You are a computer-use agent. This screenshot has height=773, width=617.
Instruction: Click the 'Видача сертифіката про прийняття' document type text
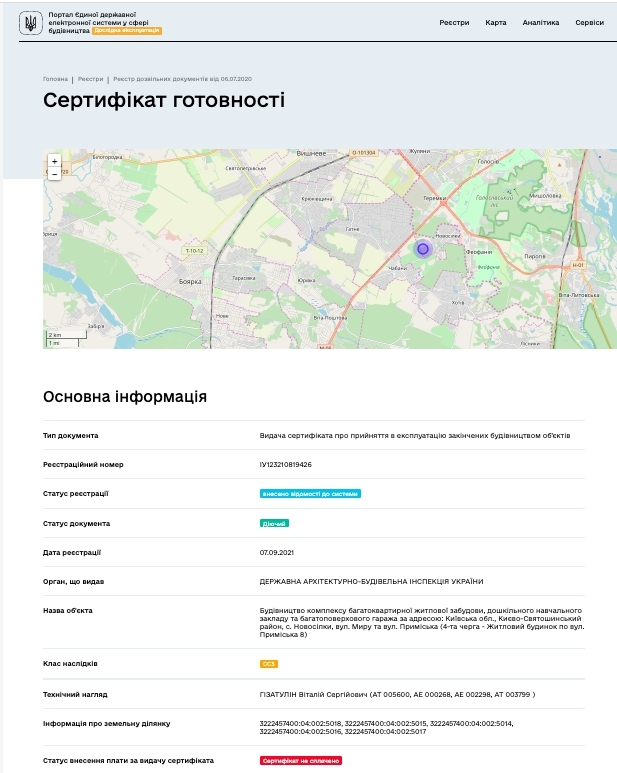coord(415,436)
